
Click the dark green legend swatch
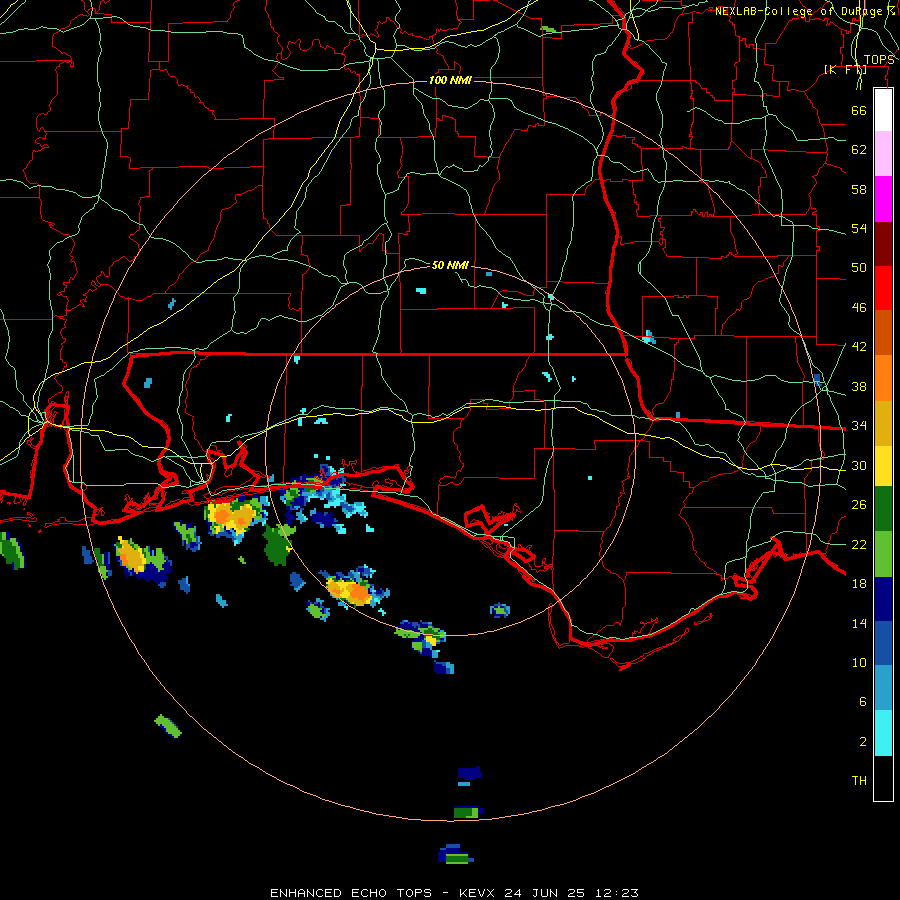click(883, 509)
